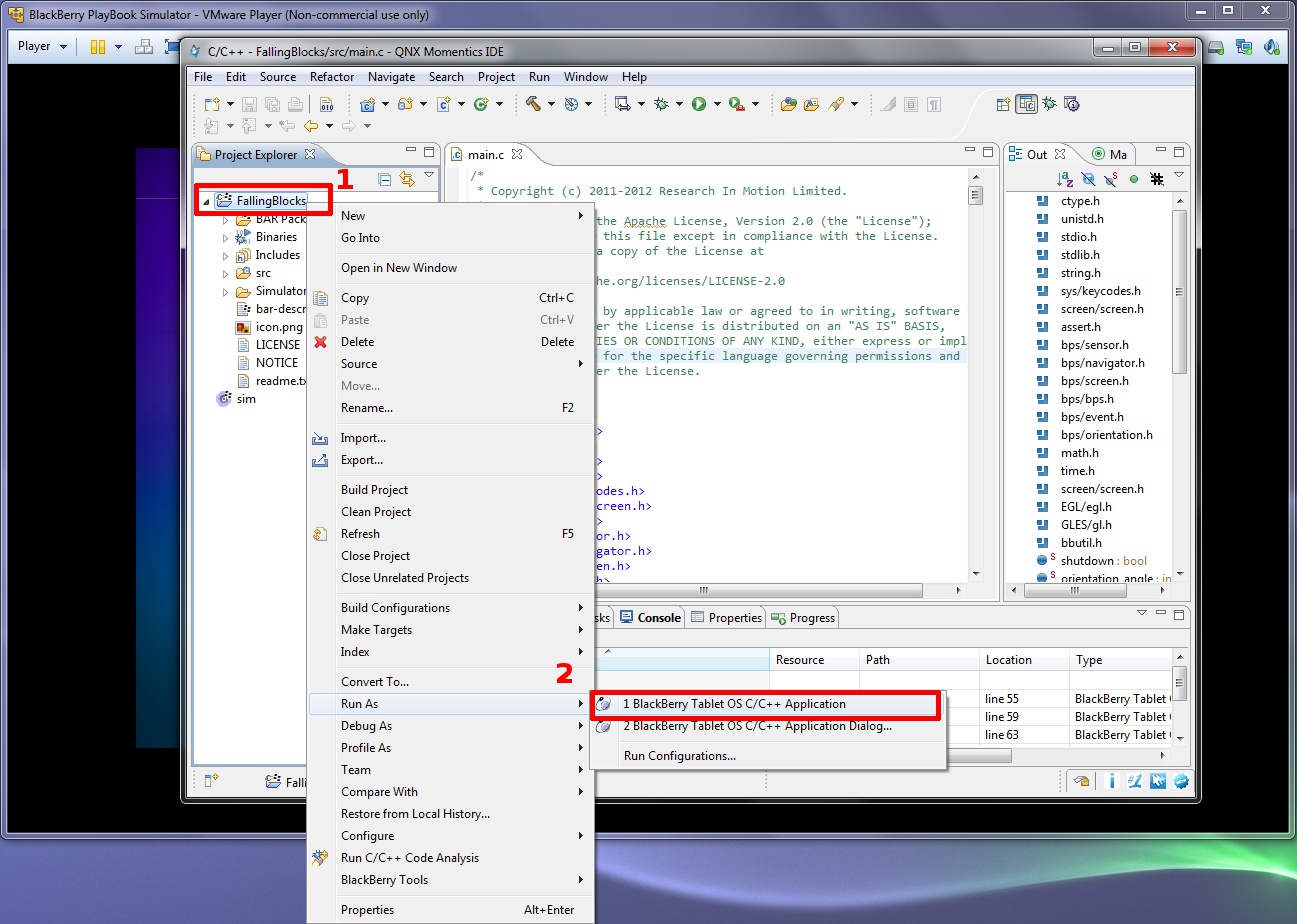The width and height of the screenshot is (1297, 924).
Task: Toggle Hide Static Members in Outline
Action: [1110, 179]
